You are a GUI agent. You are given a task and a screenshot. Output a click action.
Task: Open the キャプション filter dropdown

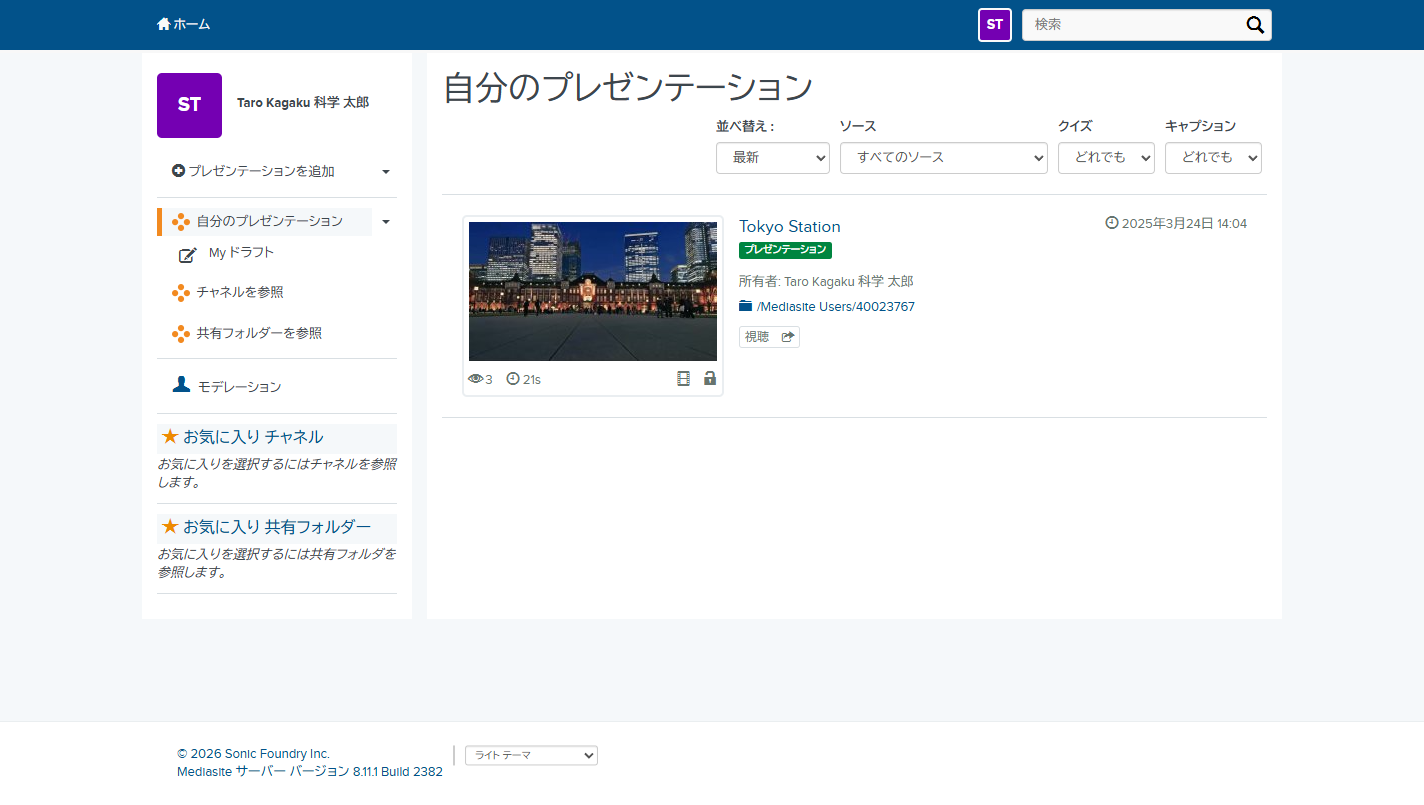point(1213,158)
